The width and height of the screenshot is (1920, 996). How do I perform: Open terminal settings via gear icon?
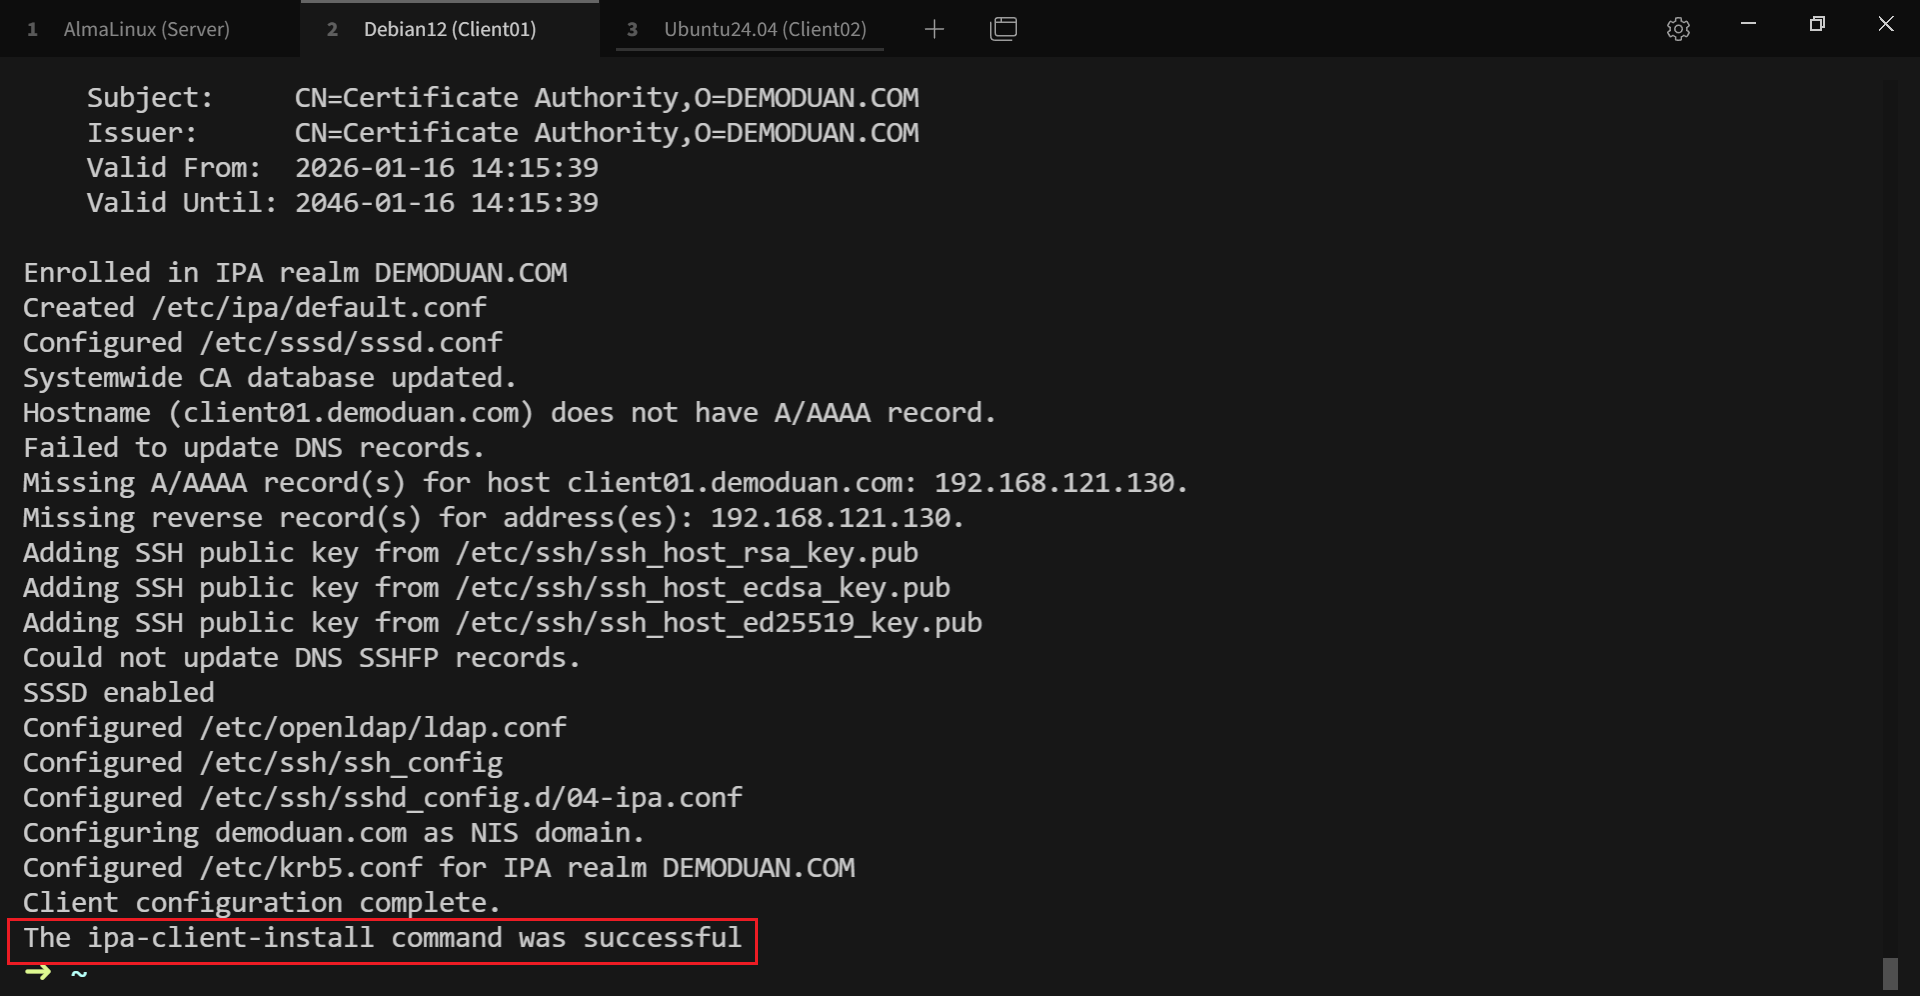1678,29
